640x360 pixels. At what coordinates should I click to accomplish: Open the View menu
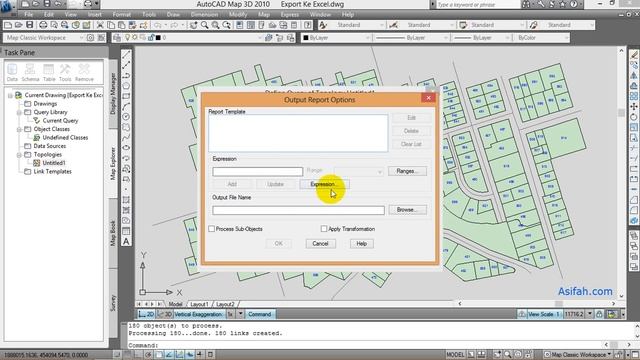(x=71, y=14)
